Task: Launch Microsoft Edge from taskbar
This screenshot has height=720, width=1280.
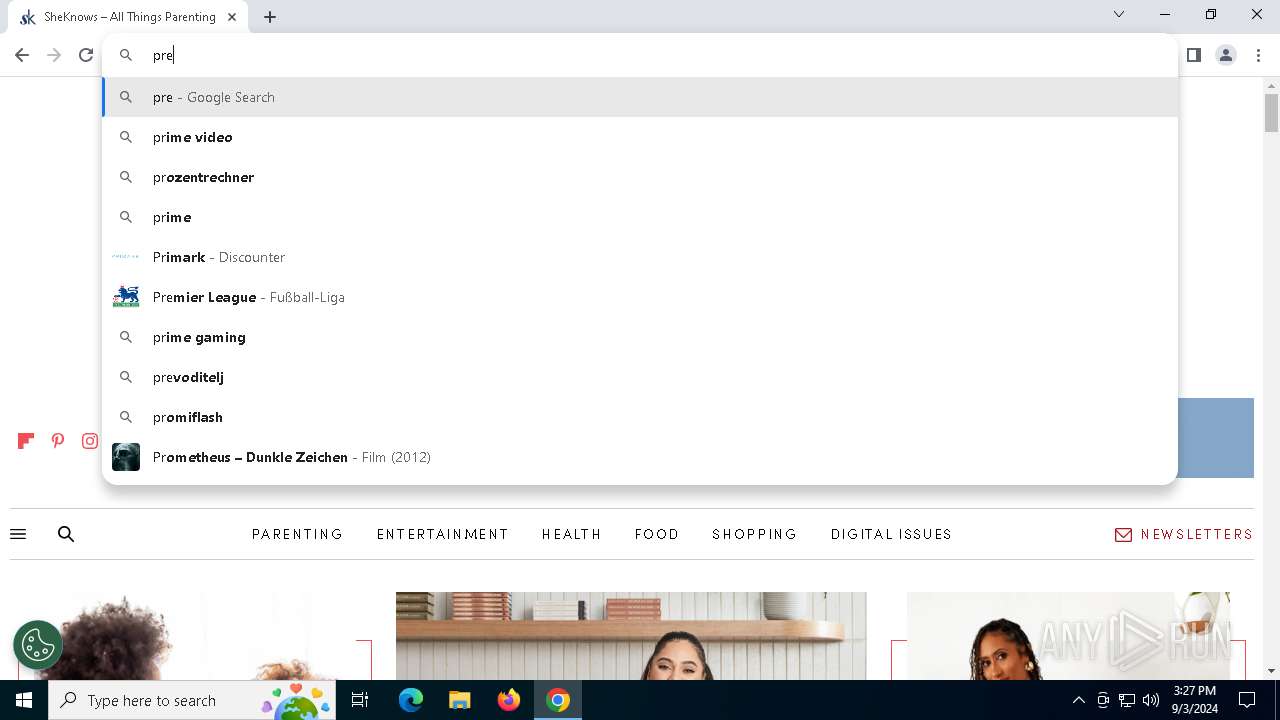Action: tap(411, 700)
